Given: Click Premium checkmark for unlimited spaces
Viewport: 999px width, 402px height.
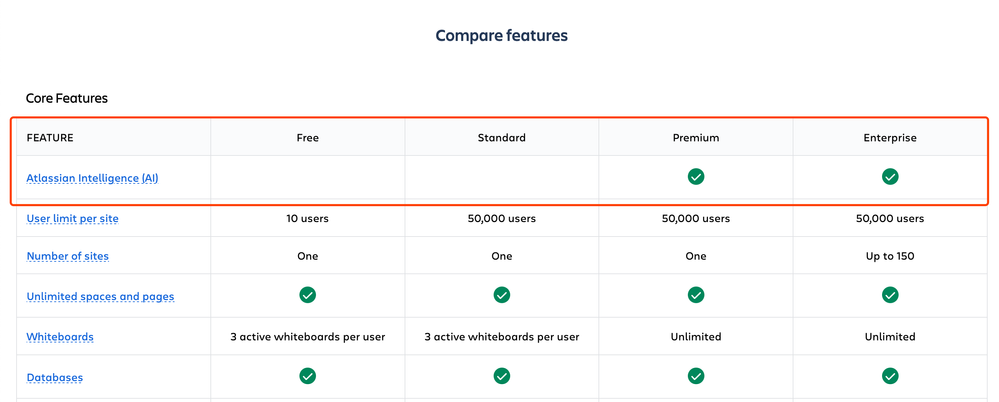Looking at the screenshot, I should [696, 295].
